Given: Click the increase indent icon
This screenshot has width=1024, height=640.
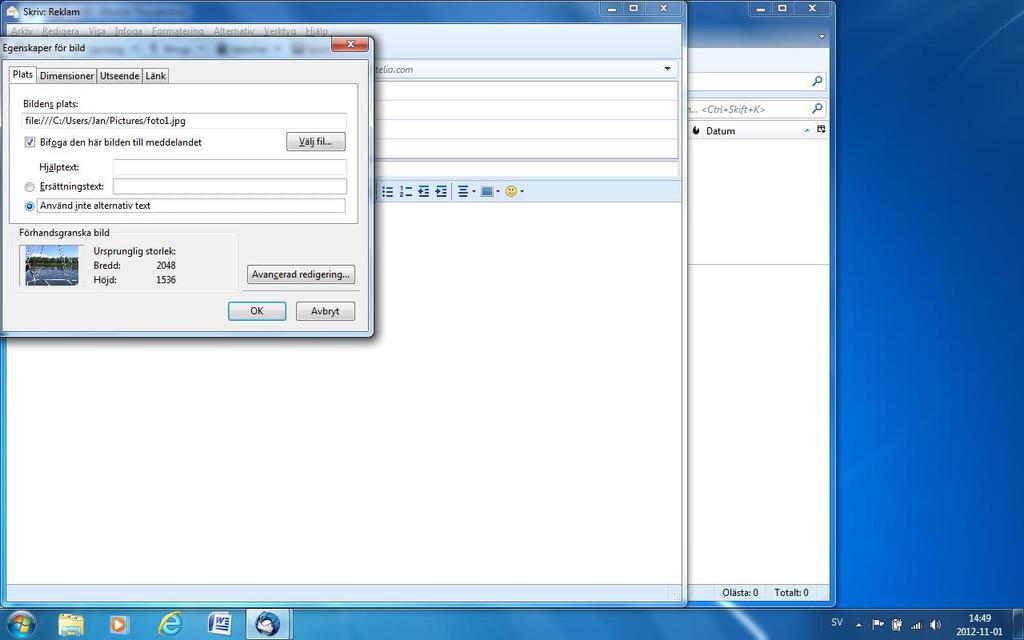Looking at the screenshot, I should pyautogui.click(x=441, y=191).
